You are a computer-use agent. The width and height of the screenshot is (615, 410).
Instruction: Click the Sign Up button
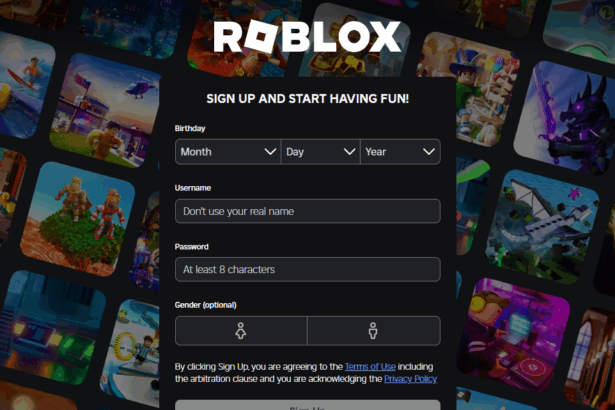(308, 405)
